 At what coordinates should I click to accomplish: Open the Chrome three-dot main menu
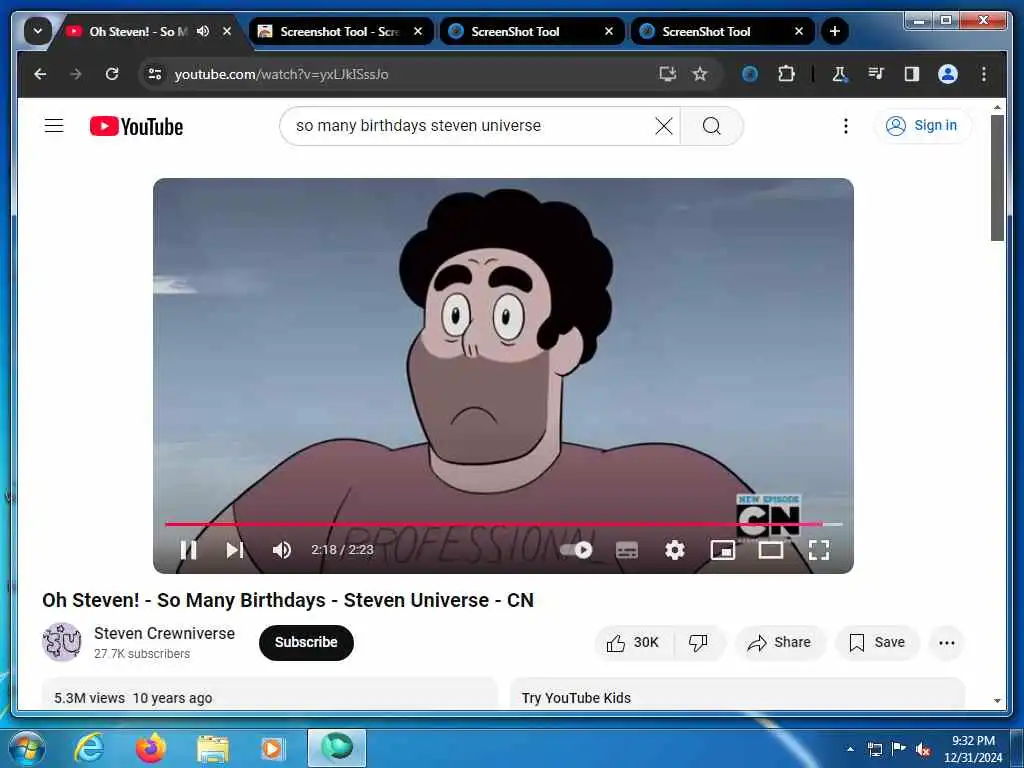(x=984, y=74)
